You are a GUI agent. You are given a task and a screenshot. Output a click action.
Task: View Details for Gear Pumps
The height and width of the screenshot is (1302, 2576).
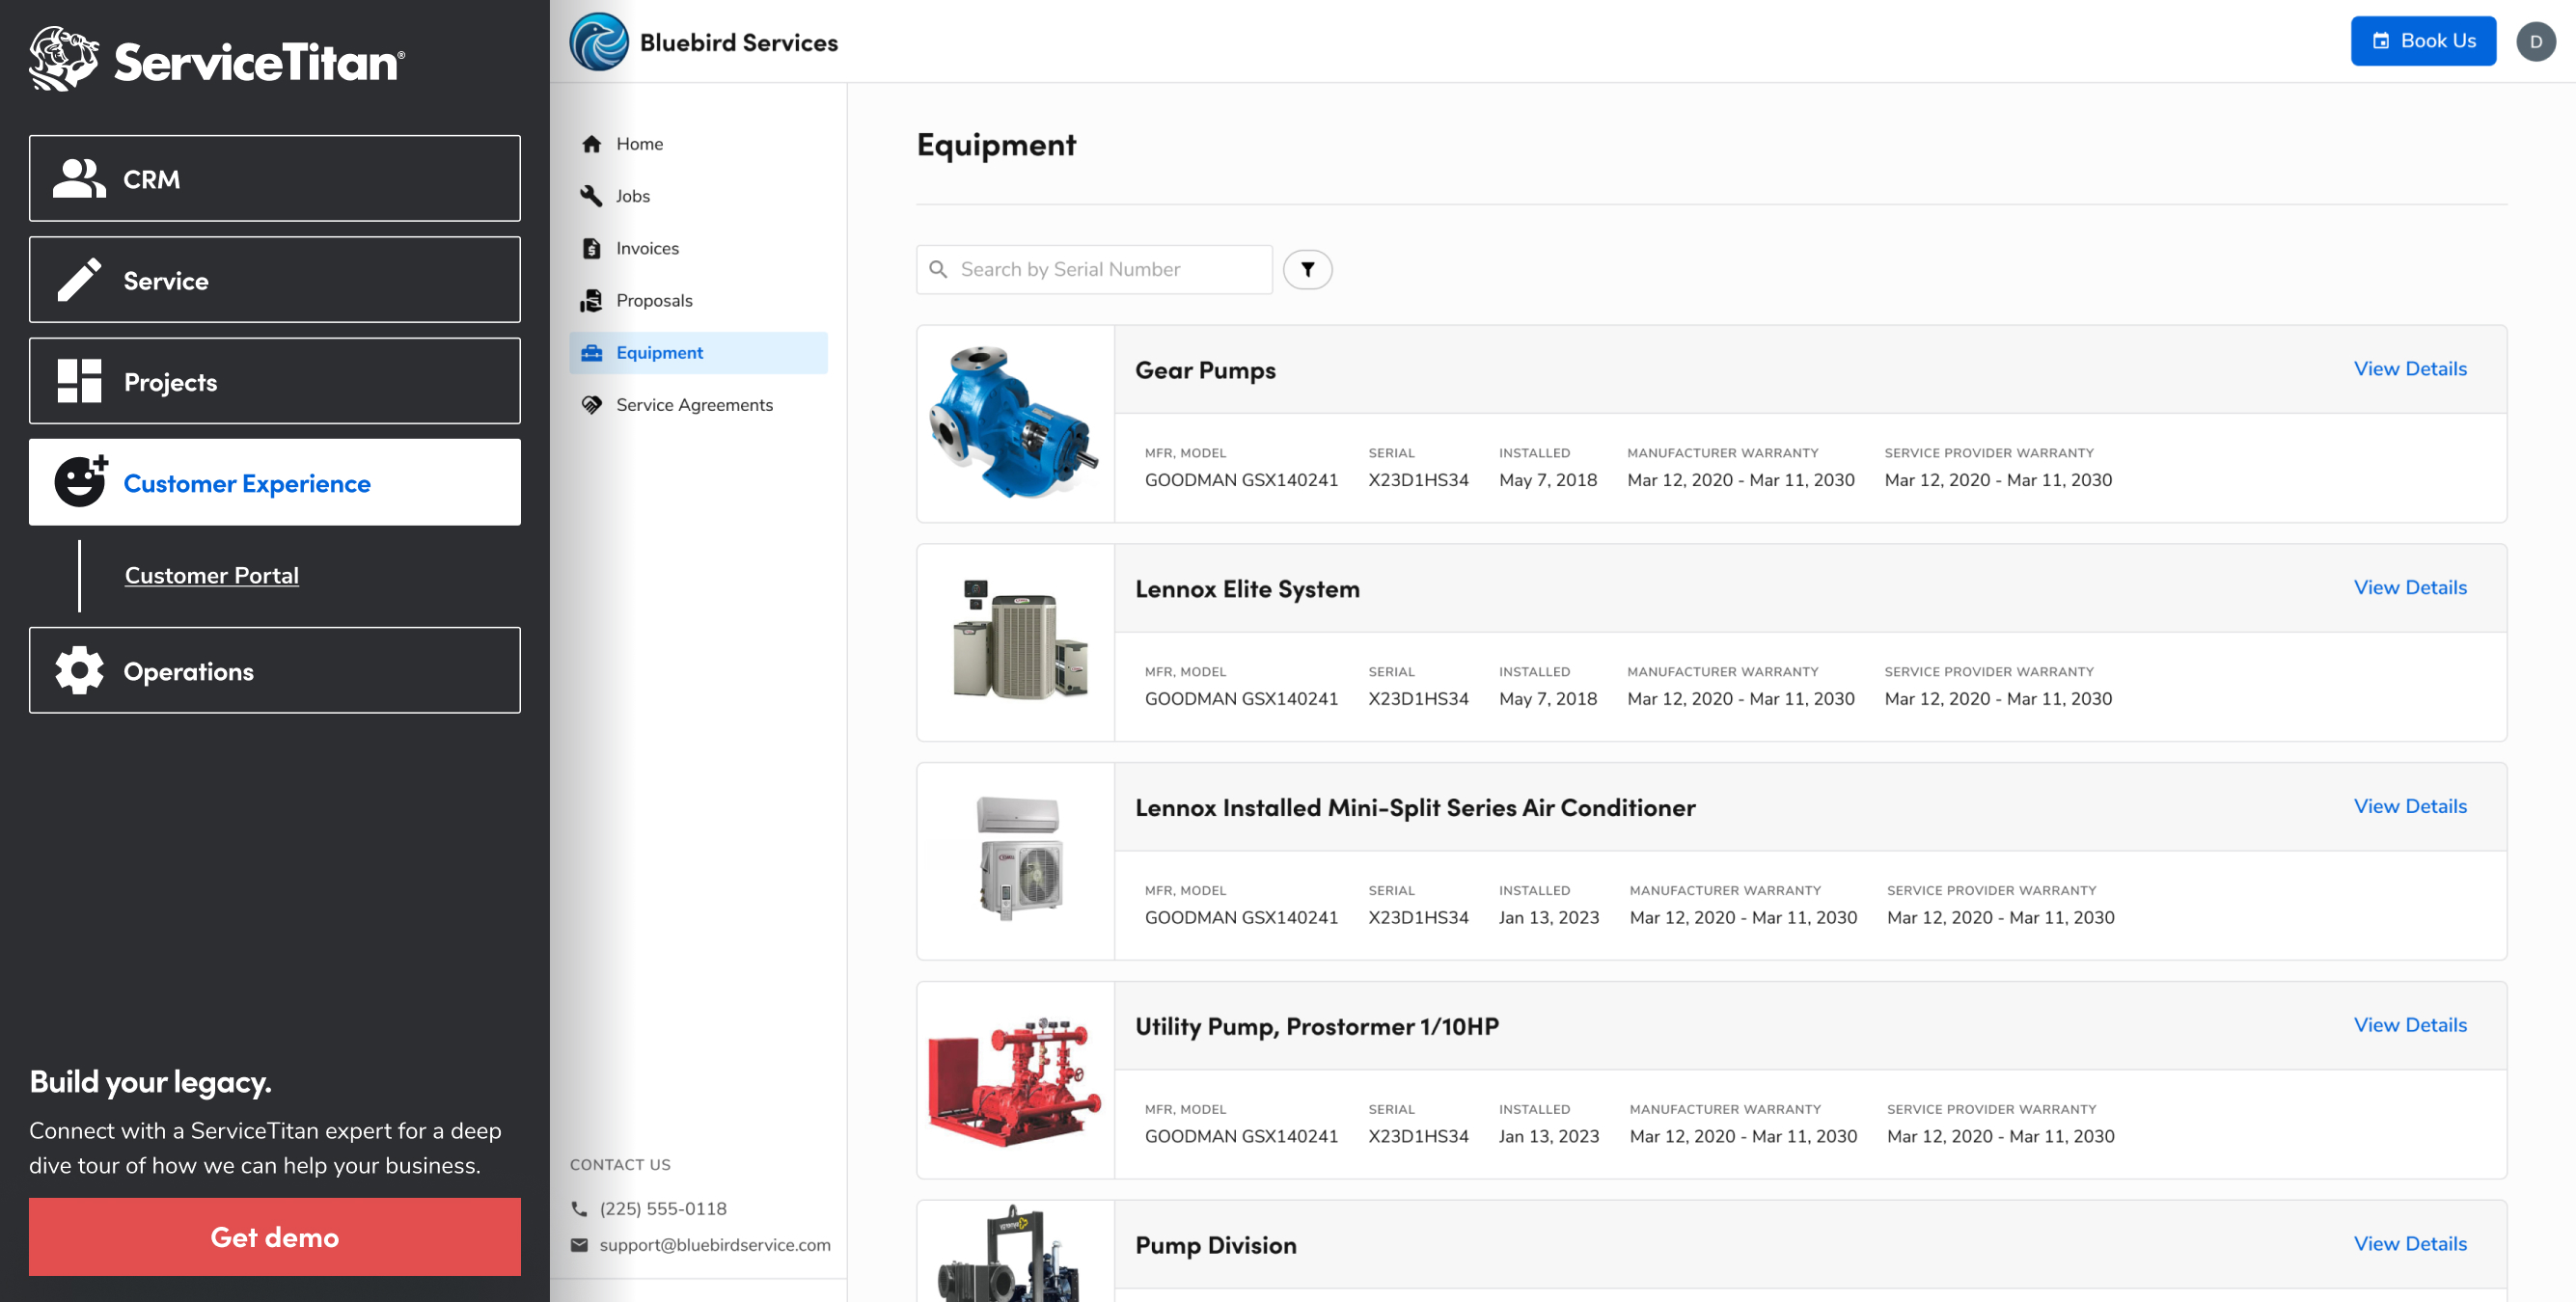point(2410,369)
